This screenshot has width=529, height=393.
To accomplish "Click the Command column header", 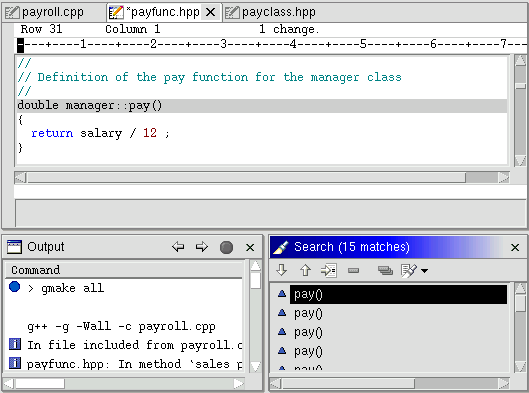I will point(124,270).
